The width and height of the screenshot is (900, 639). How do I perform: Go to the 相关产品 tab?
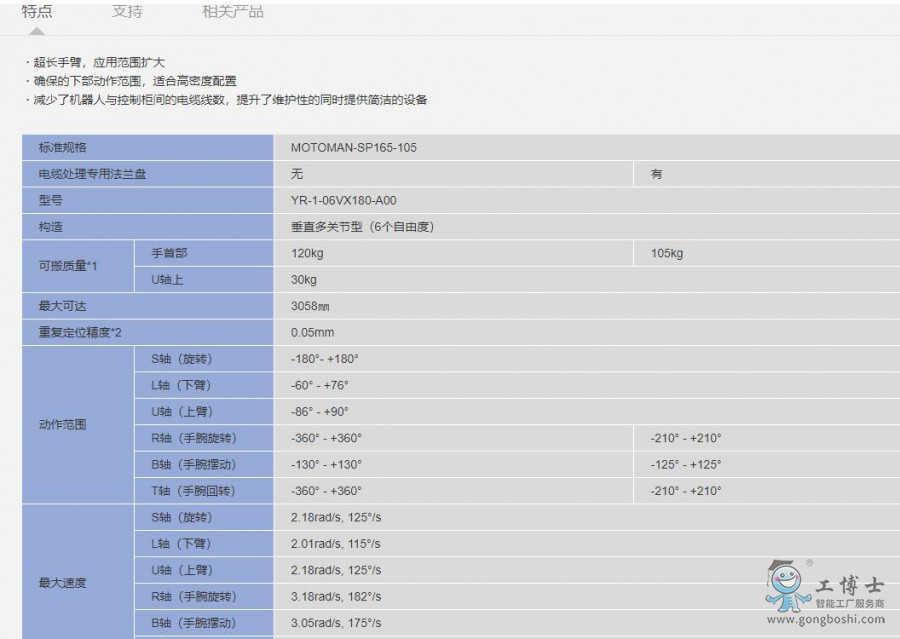[x=232, y=11]
